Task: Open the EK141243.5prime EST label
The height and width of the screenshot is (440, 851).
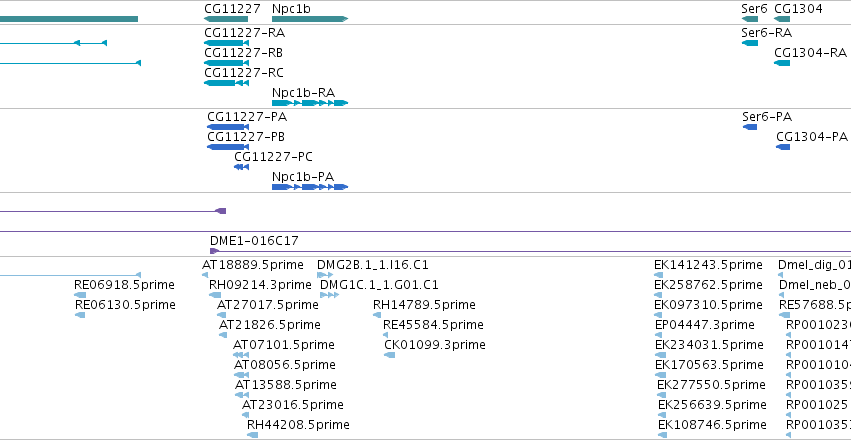Action: click(x=708, y=265)
